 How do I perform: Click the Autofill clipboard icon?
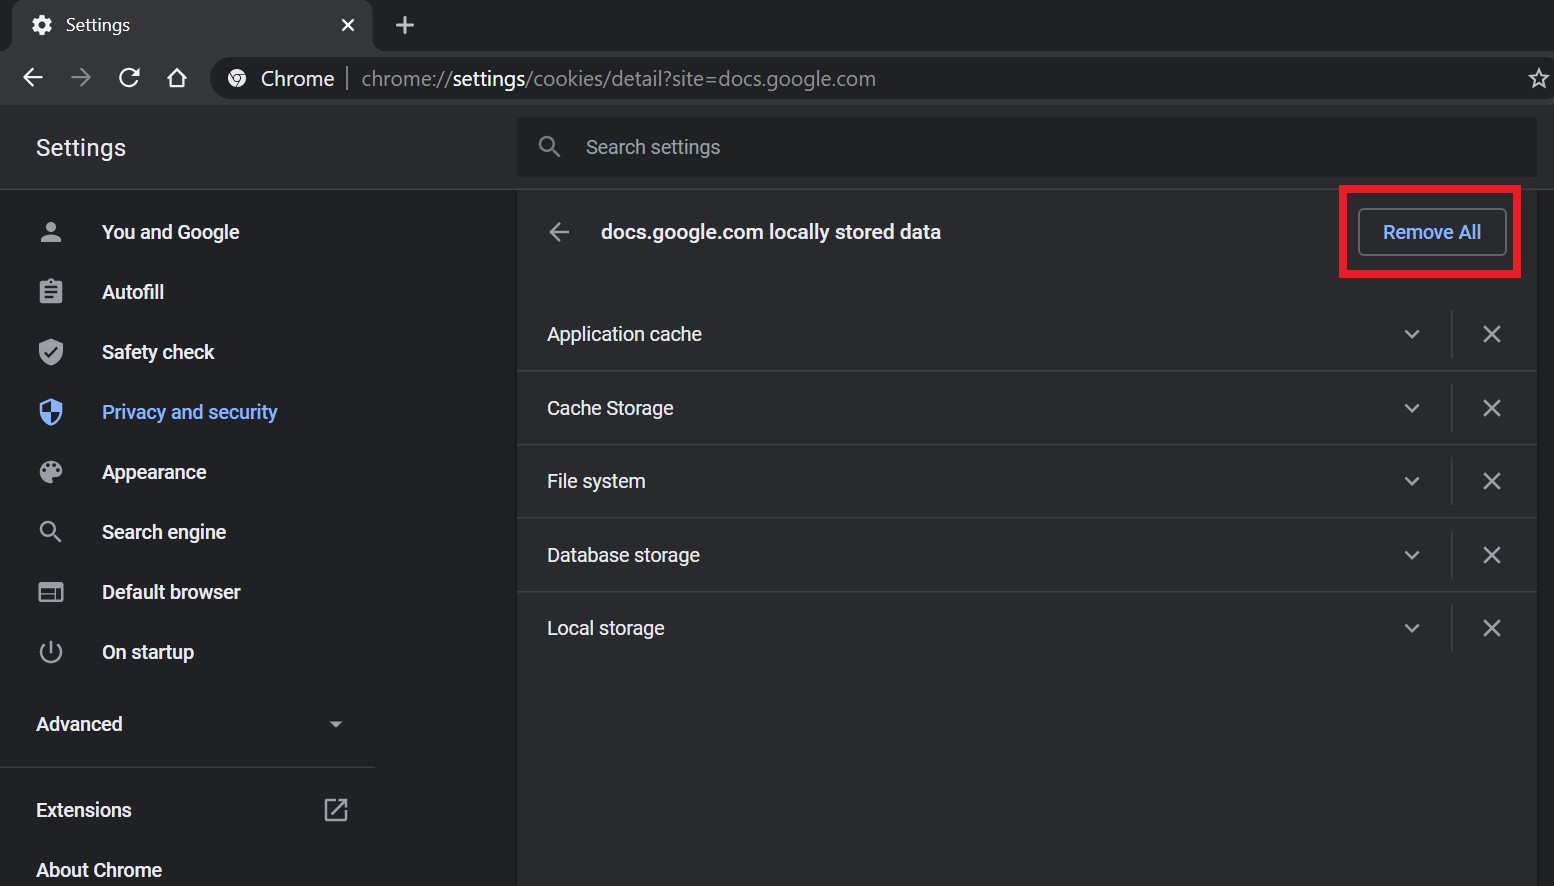pos(50,291)
